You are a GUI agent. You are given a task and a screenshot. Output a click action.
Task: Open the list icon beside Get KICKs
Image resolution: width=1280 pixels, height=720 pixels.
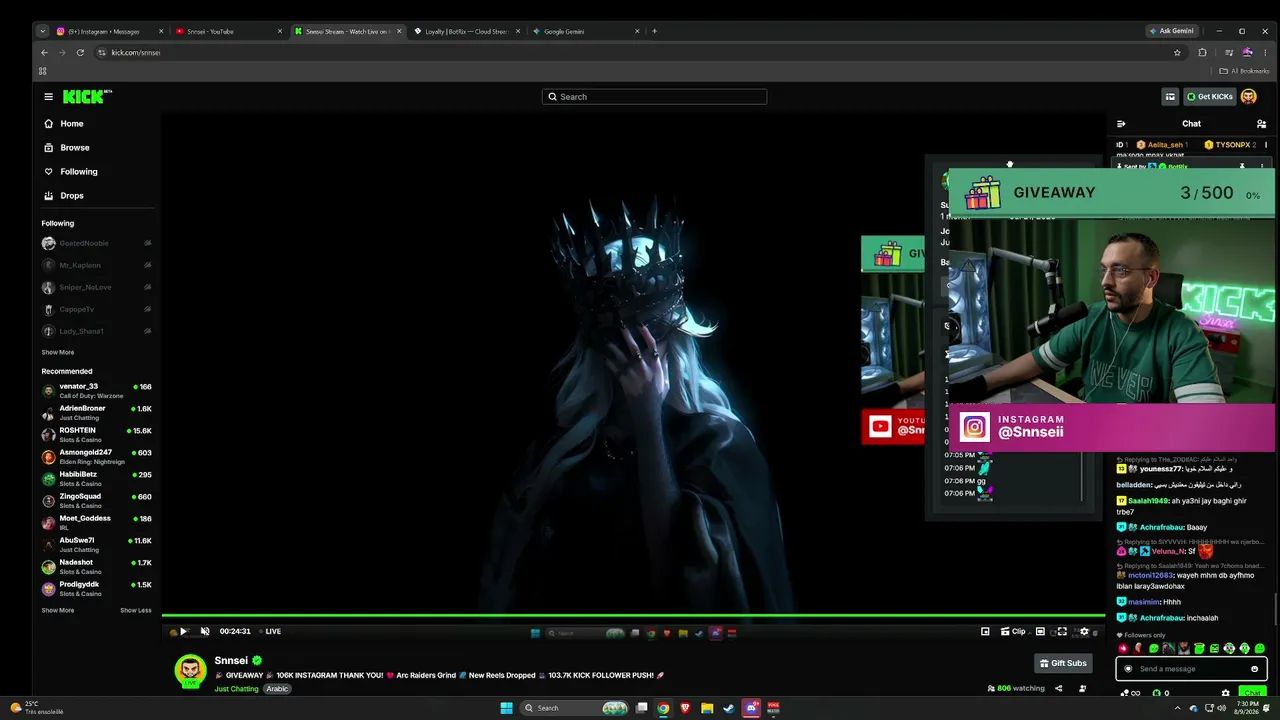1170,97
